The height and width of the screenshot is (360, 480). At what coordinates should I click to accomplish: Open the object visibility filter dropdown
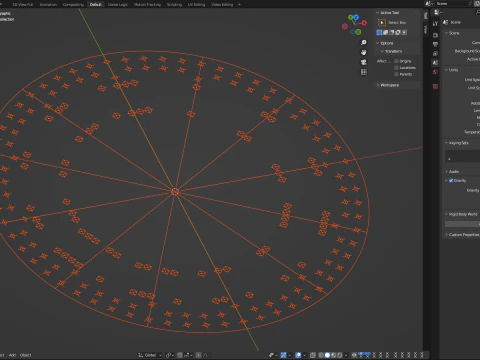pos(273,355)
